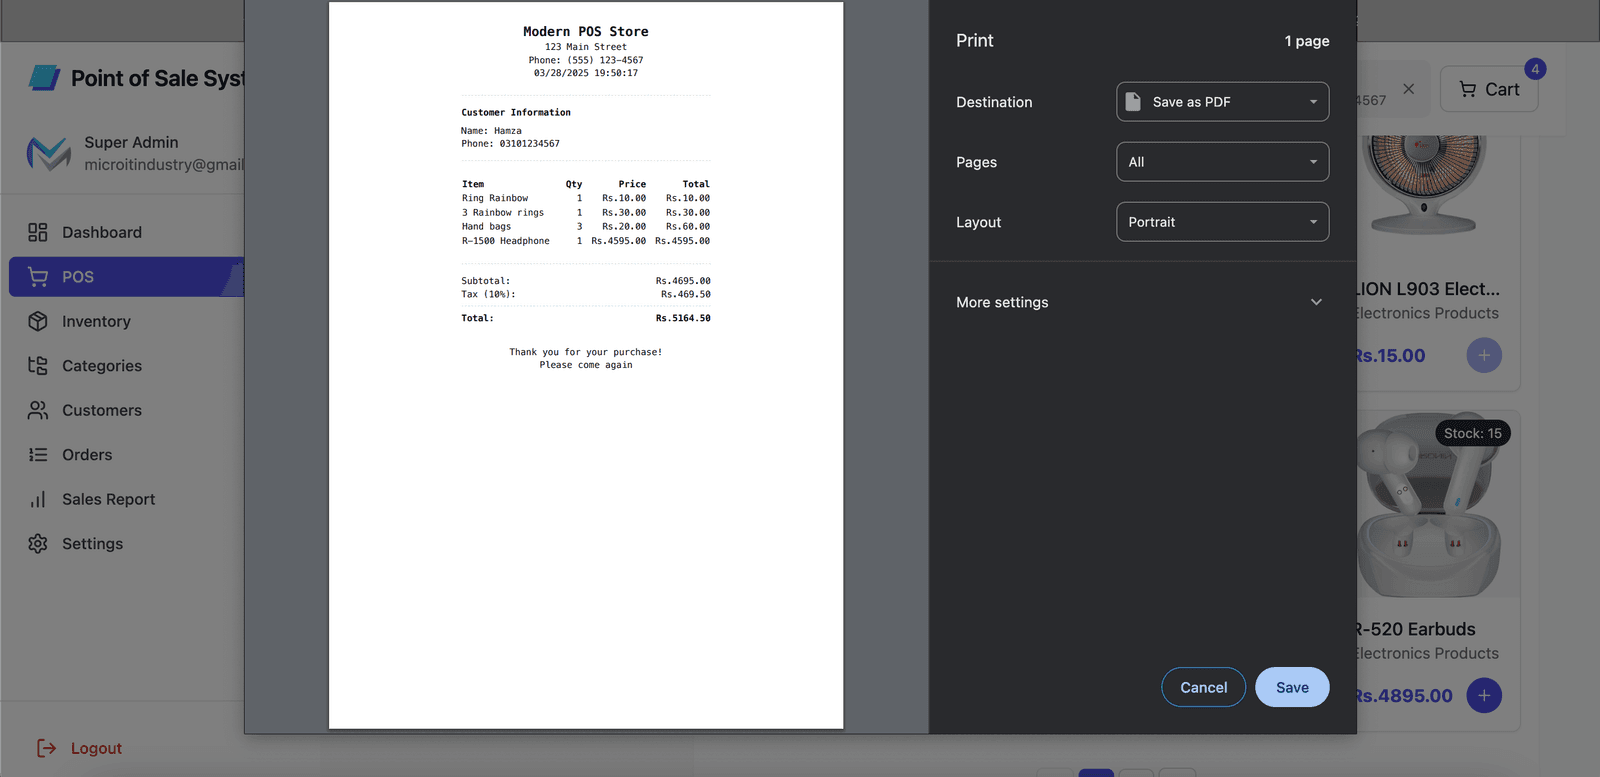
Task: Select the Orders menu entry
Action: pyautogui.click(x=126, y=455)
